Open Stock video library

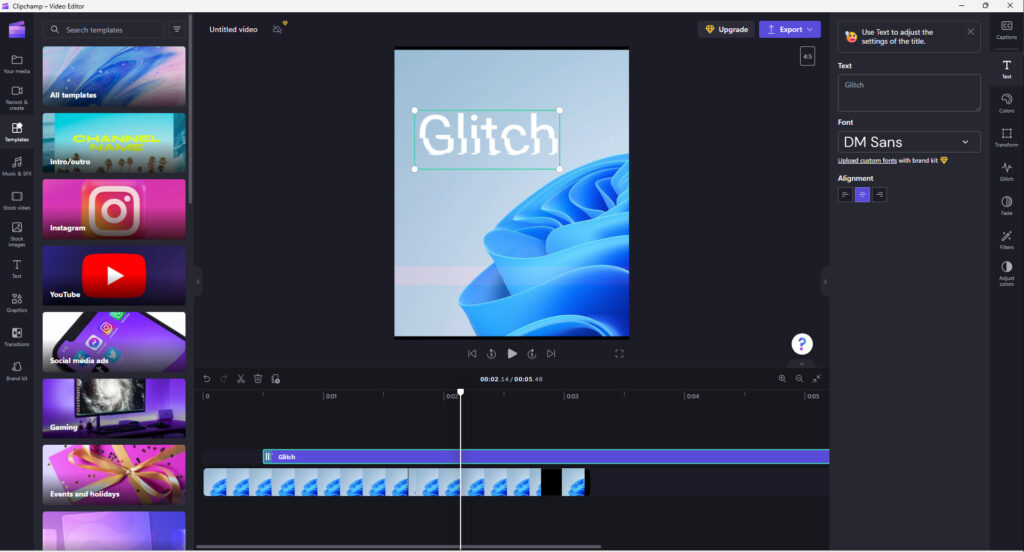click(x=17, y=200)
